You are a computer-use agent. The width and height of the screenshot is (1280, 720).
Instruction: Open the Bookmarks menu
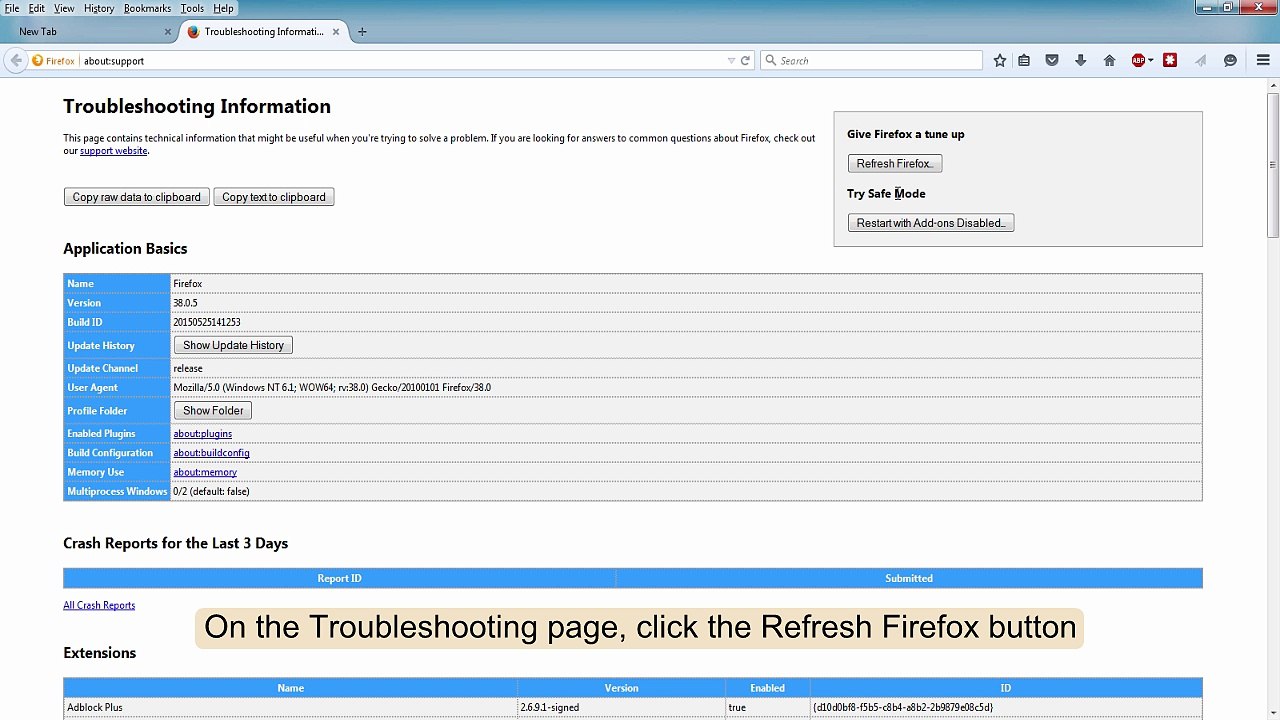pos(147,8)
